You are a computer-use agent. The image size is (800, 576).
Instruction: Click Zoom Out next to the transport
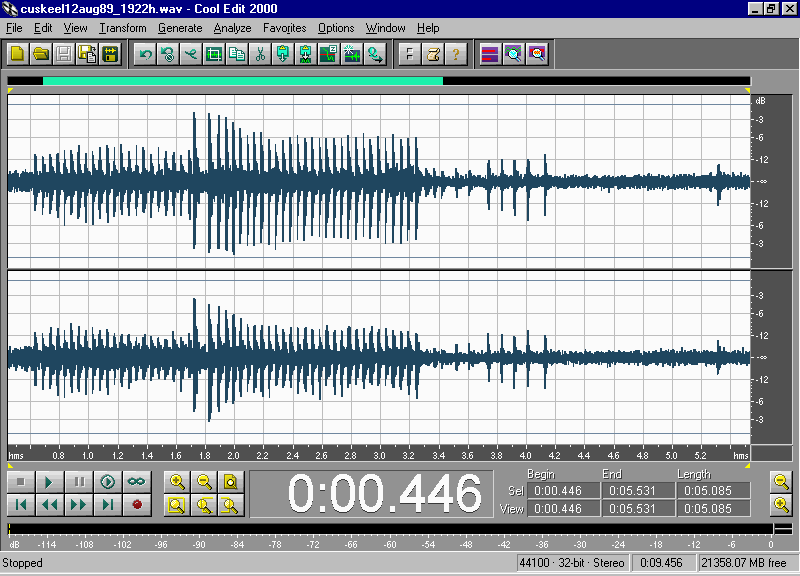[204, 482]
